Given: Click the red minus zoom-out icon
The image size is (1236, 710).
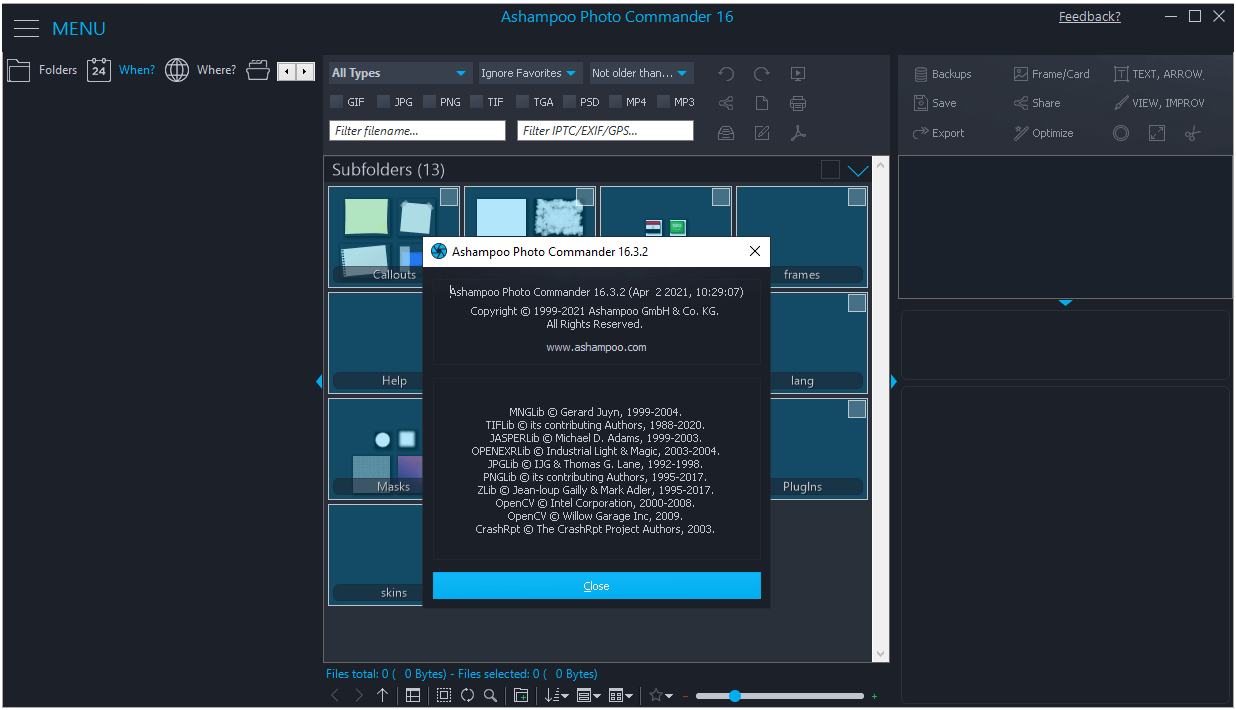Looking at the screenshot, I should [685, 696].
